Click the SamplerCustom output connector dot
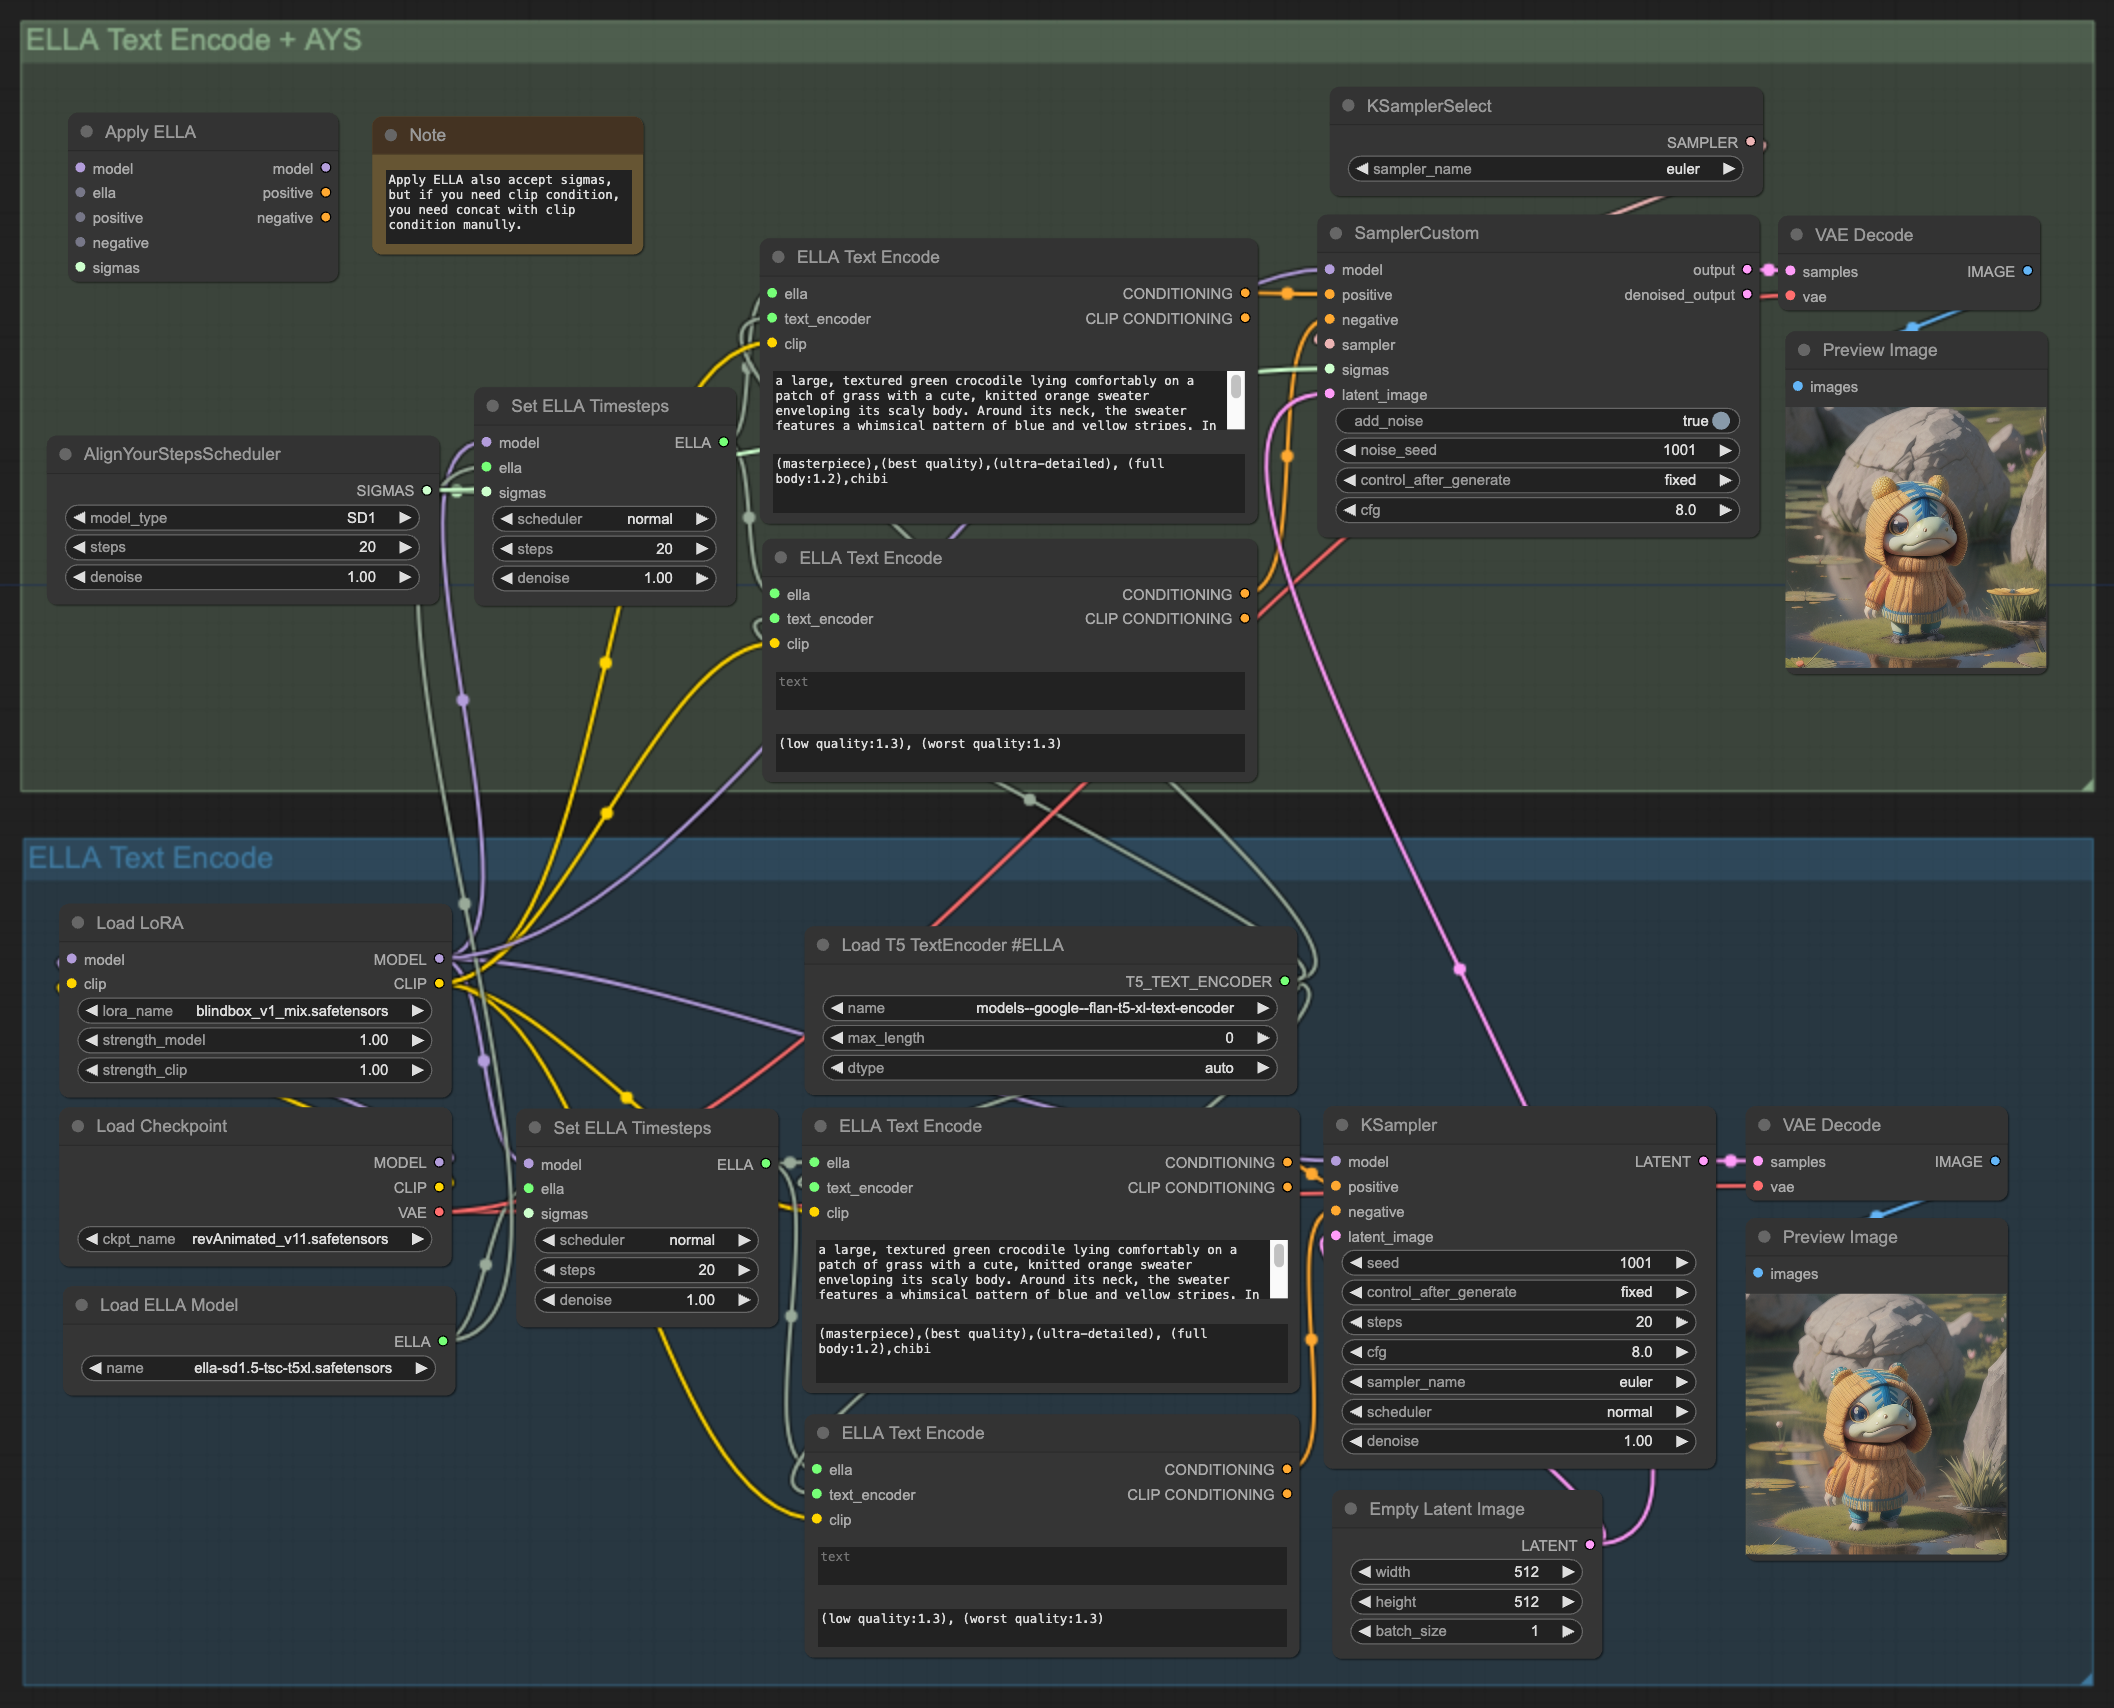2114x1708 pixels. click(x=1747, y=270)
